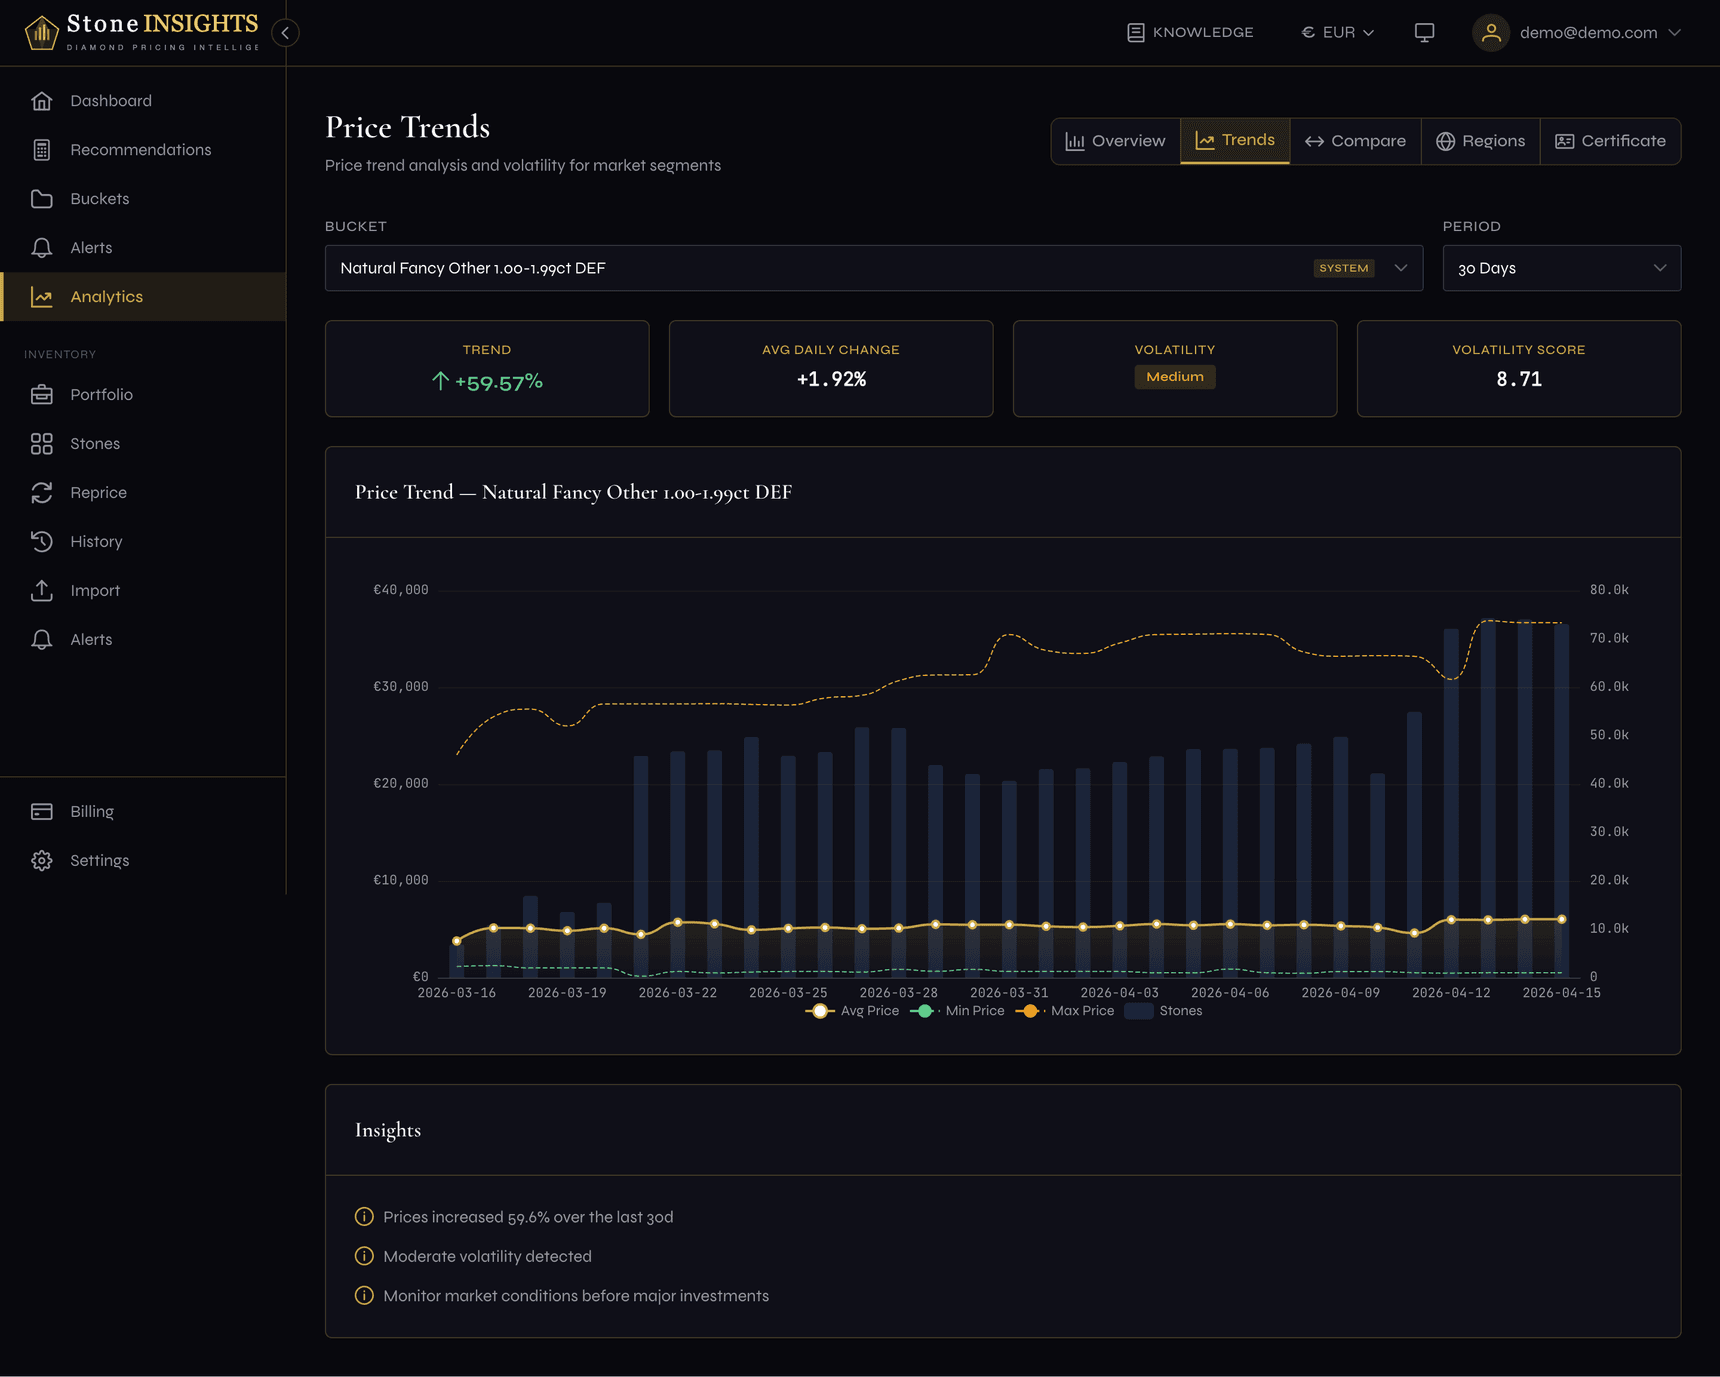Click the Certificate button

pyautogui.click(x=1610, y=141)
